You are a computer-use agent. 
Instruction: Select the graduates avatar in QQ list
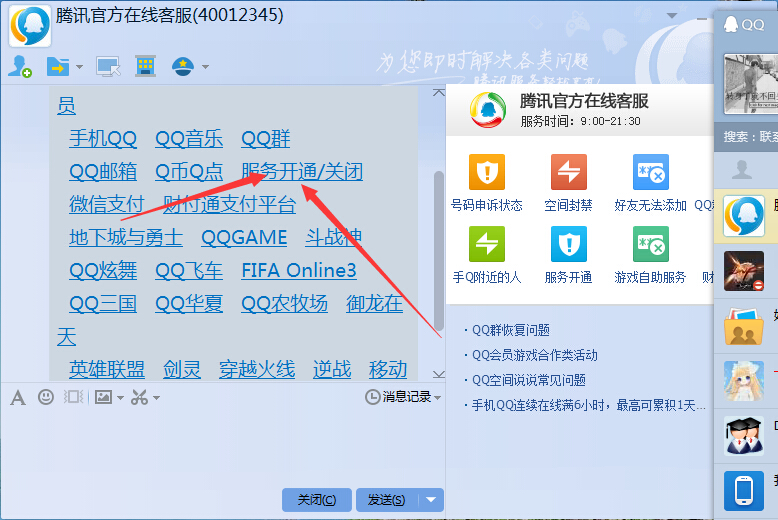pos(743,436)
